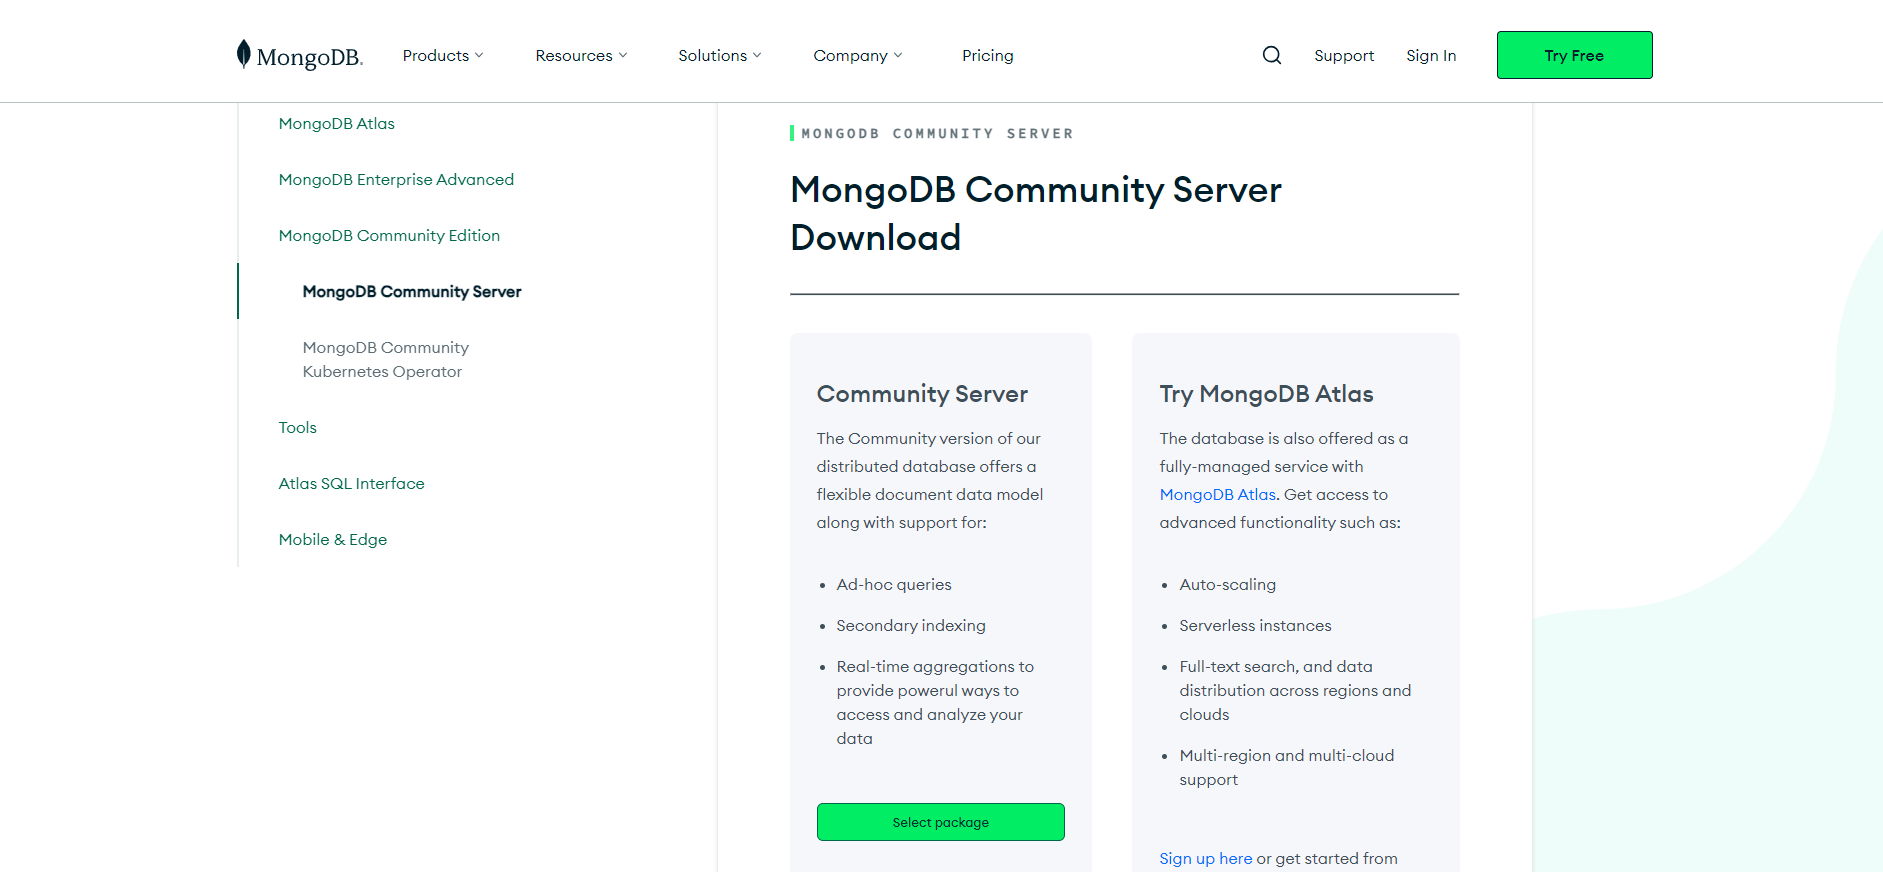1883x872 pixels.
Task: Click the Community Server card title
Action: click(922, 394)
